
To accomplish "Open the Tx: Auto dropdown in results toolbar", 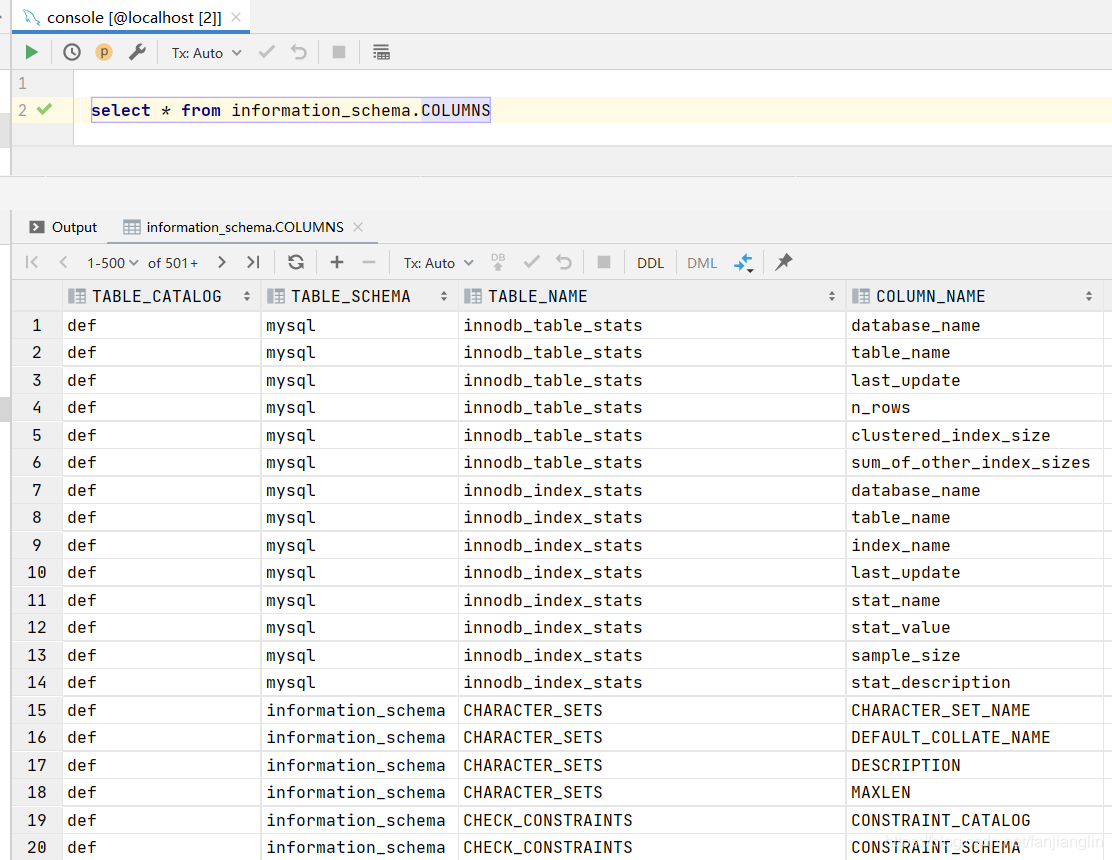I will pyautogui.click(x=438, y=264).
